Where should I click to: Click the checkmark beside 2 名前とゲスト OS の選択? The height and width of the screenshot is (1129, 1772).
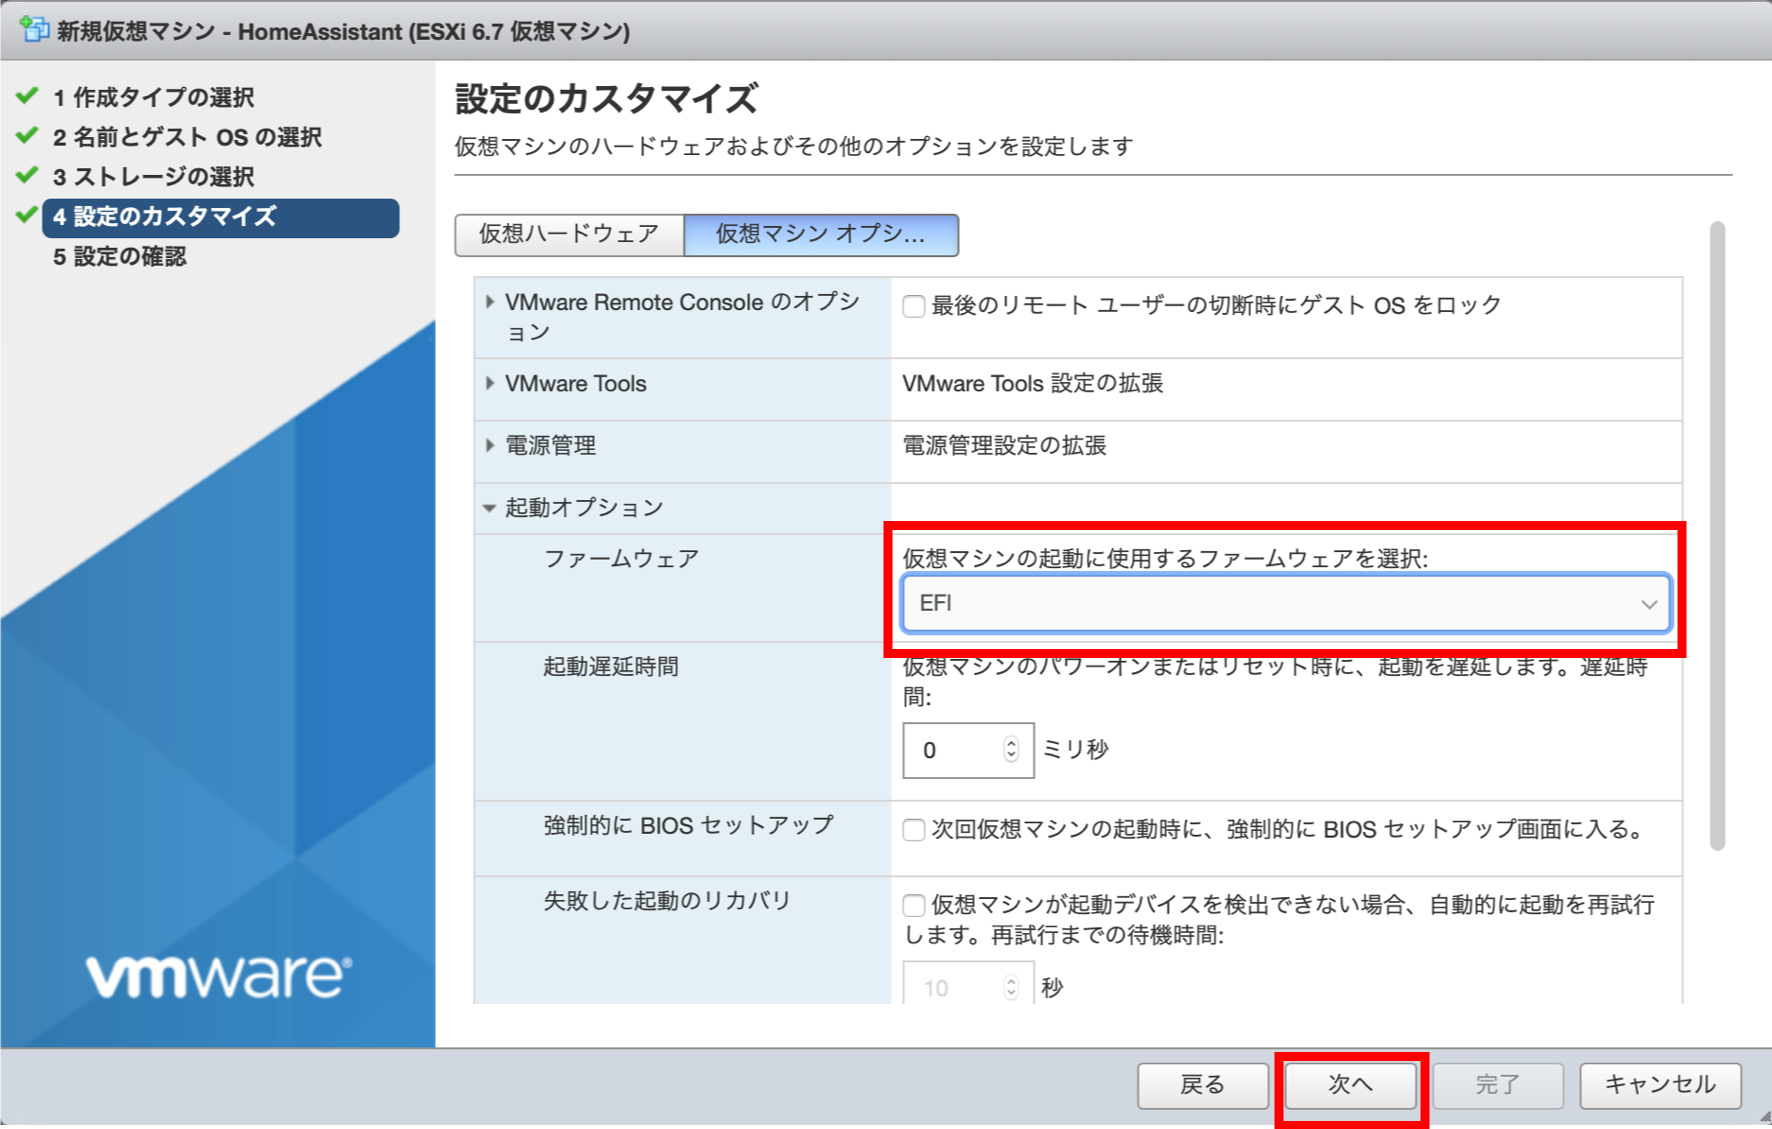(28, 136)
